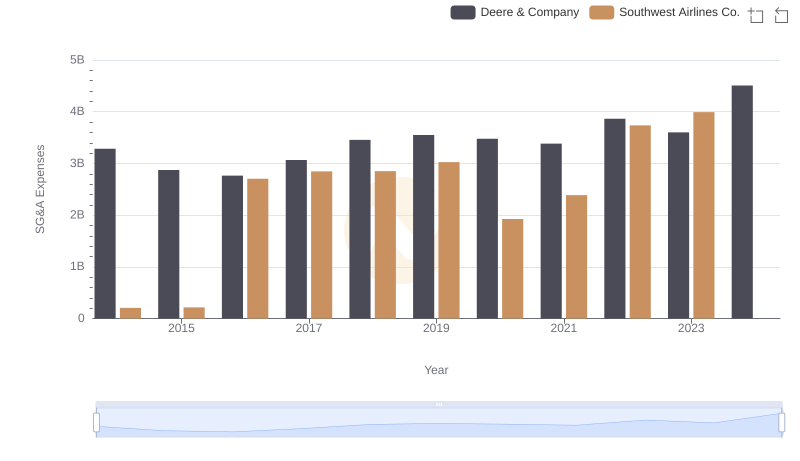This screenshot has height=461, width=800.
Task: Click the dark Deere & Company legend swatch
Action: pos(462,13)
